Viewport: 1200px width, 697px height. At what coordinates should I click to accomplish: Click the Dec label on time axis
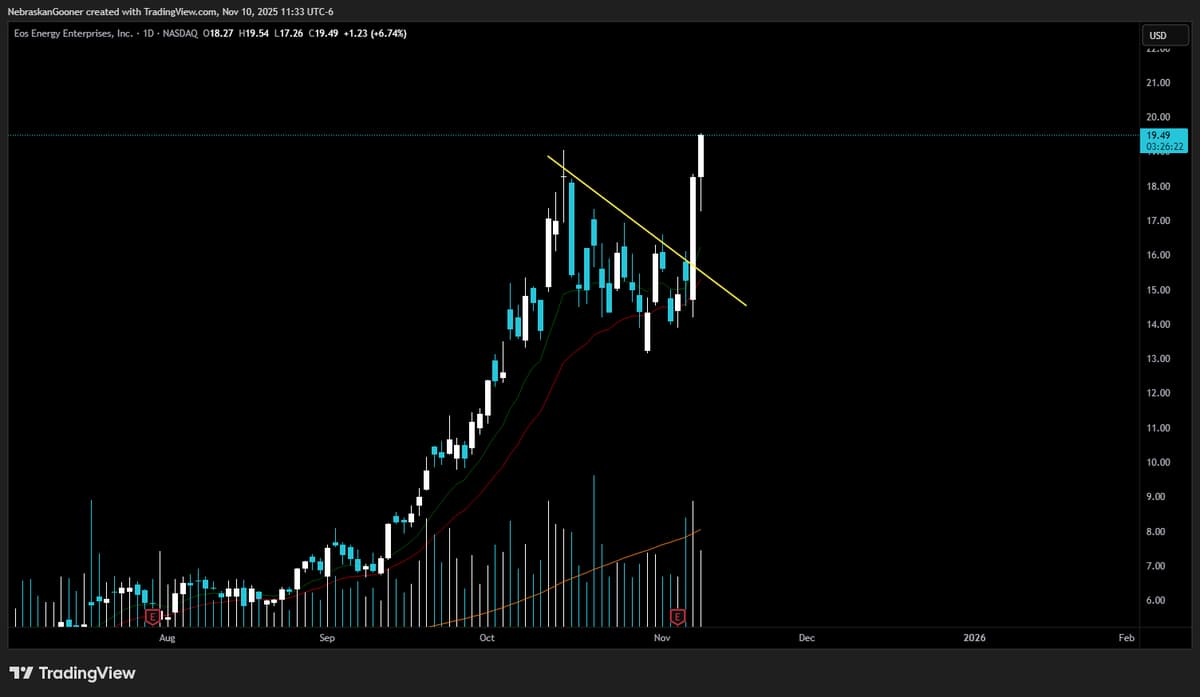point(806,637)
